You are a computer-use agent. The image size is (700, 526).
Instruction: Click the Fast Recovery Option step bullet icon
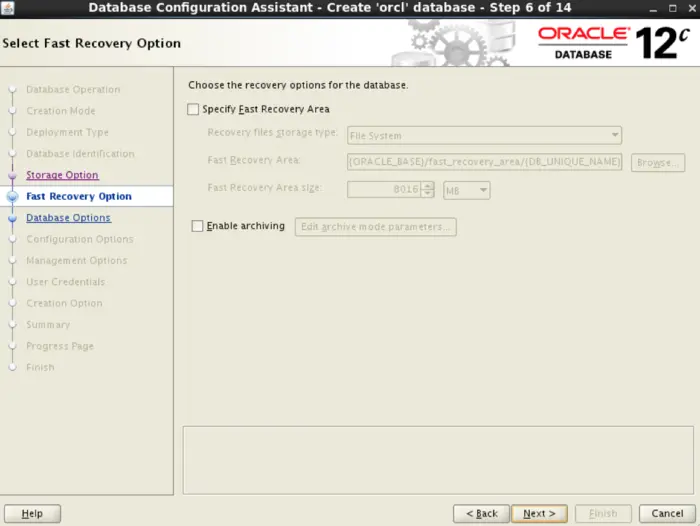(12, 196)
